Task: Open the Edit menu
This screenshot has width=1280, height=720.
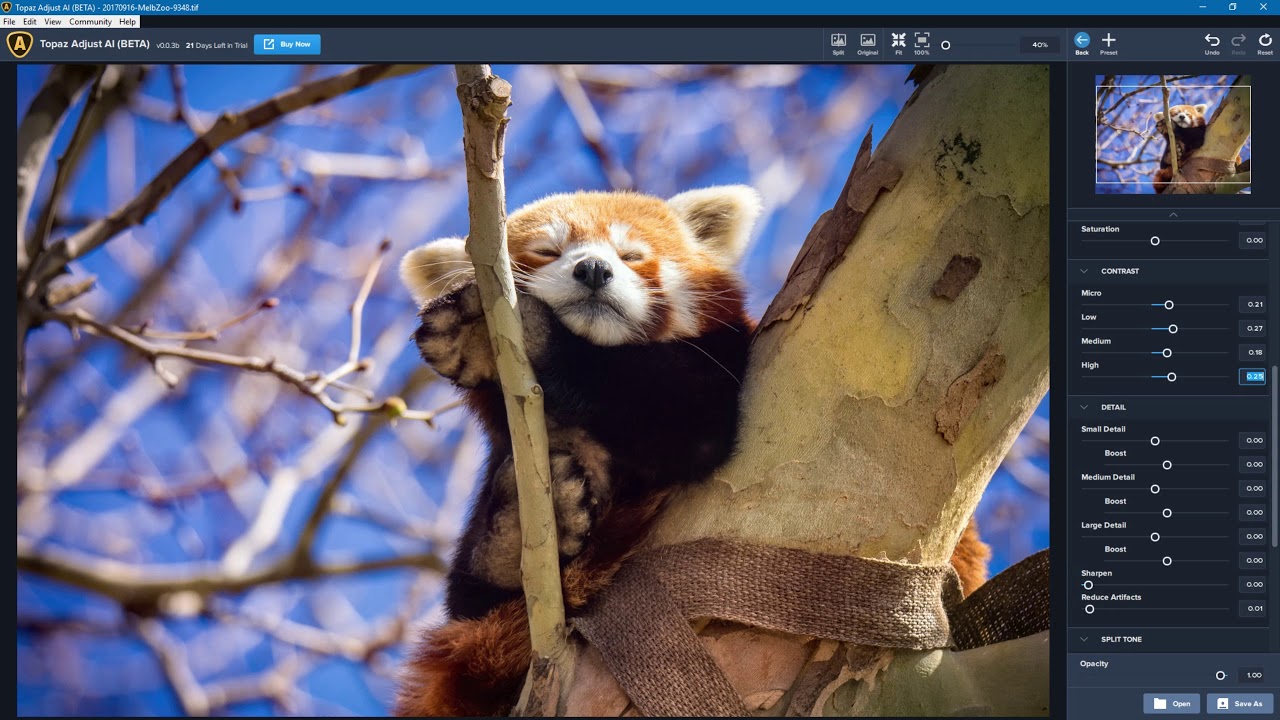Action: tap(30, 21)
